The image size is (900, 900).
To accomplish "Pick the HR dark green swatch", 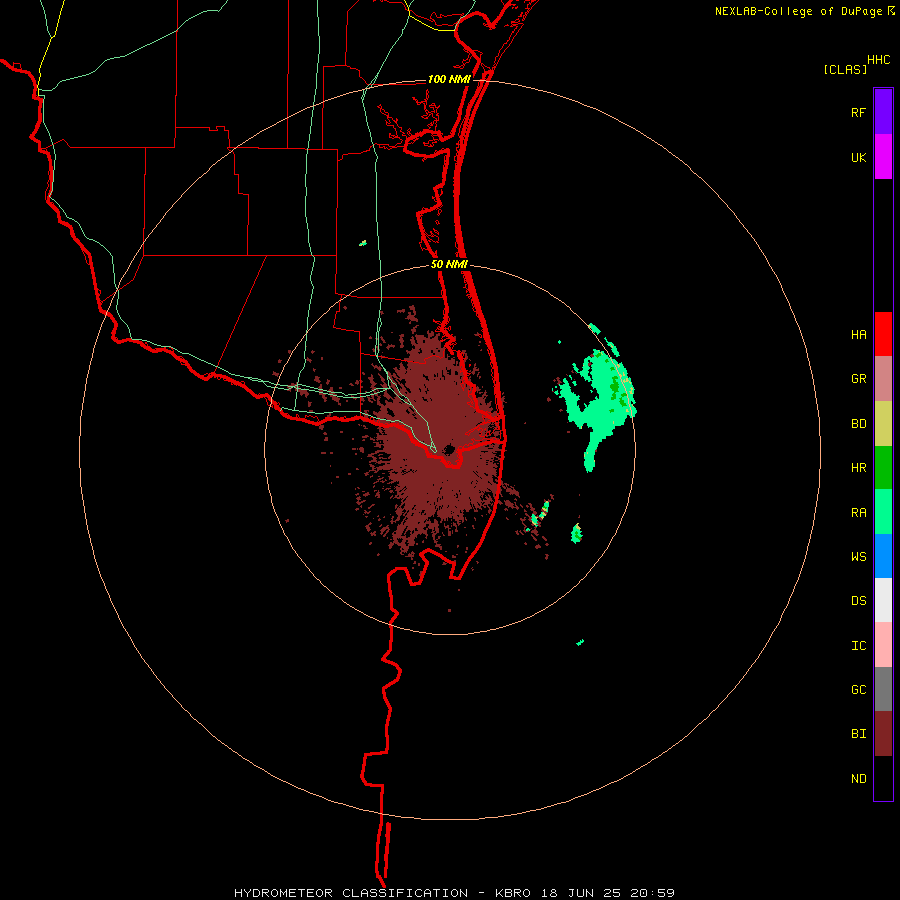I will tap(883, 468).
